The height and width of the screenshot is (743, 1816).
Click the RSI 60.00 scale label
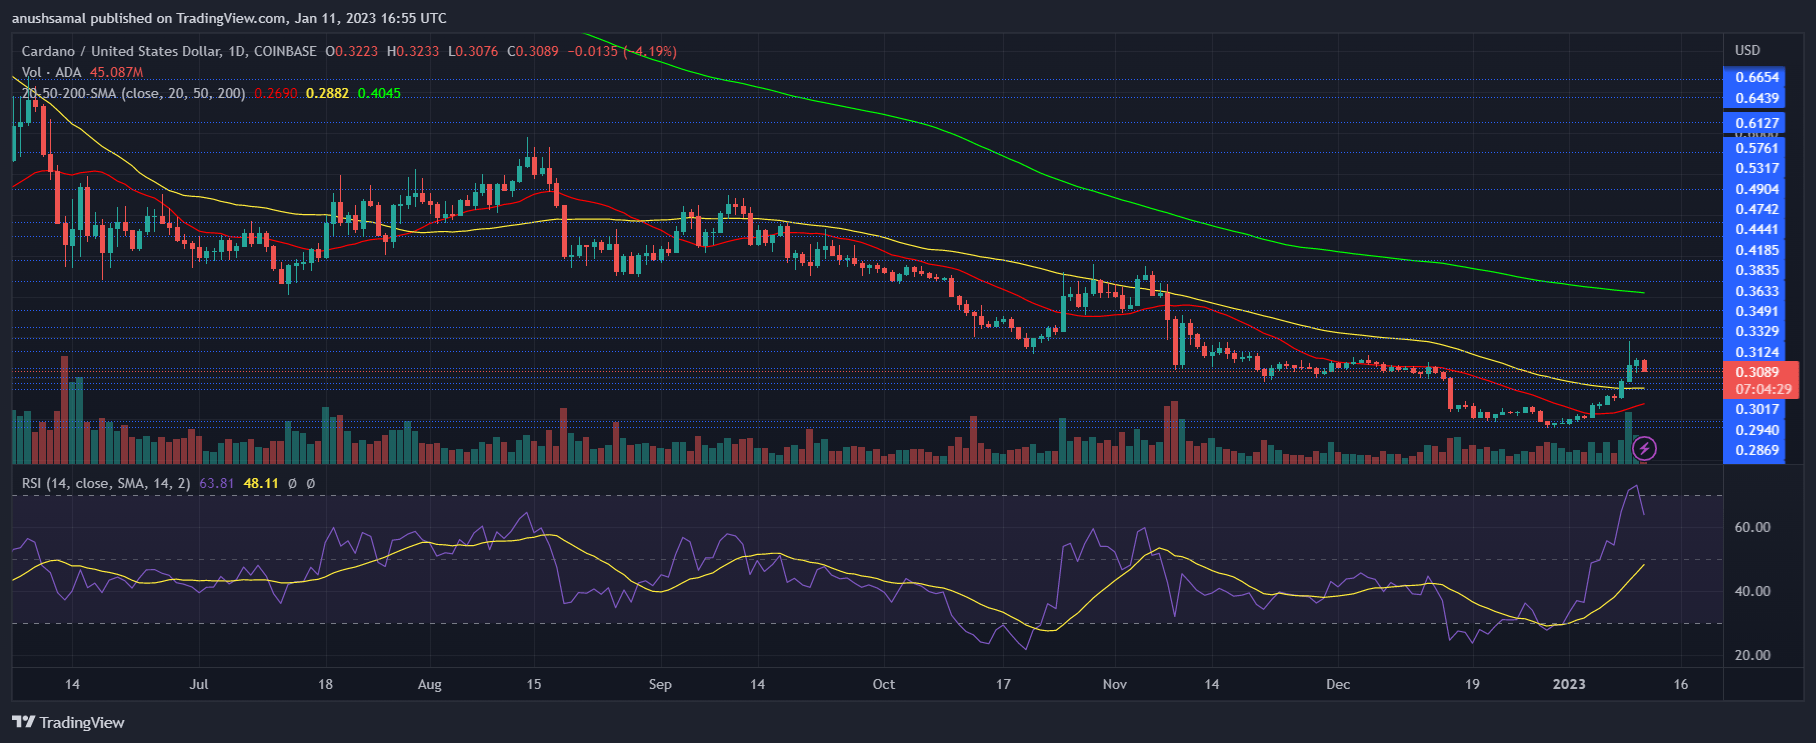(1752, 527)
